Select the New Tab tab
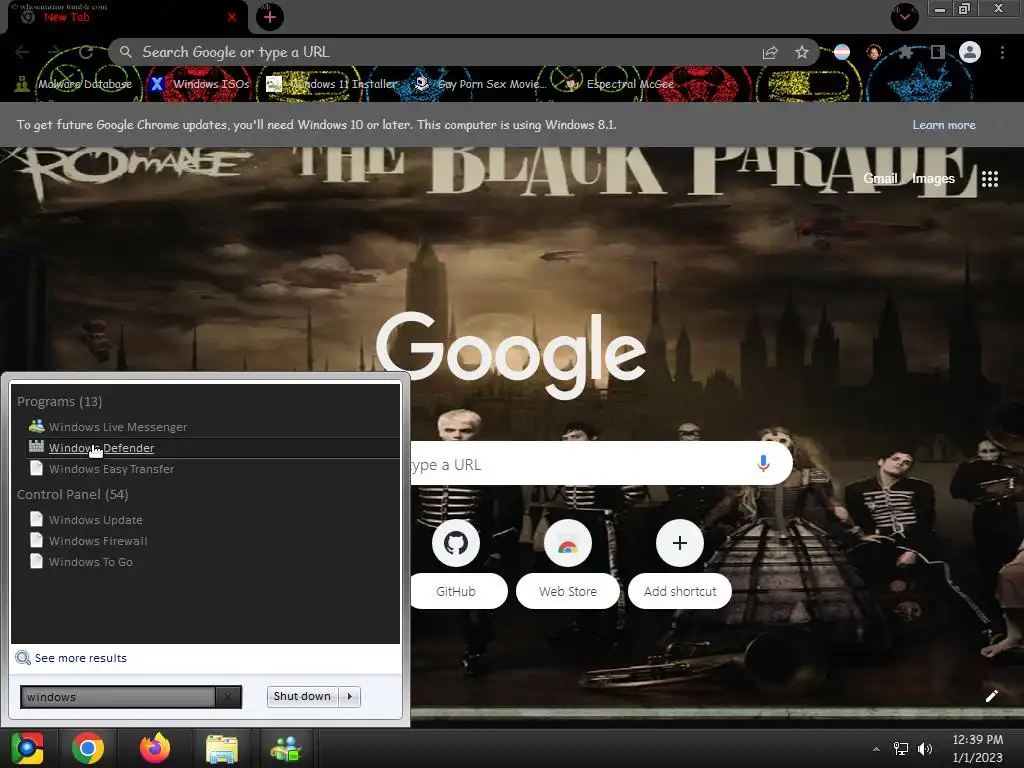 click(124, 18)
